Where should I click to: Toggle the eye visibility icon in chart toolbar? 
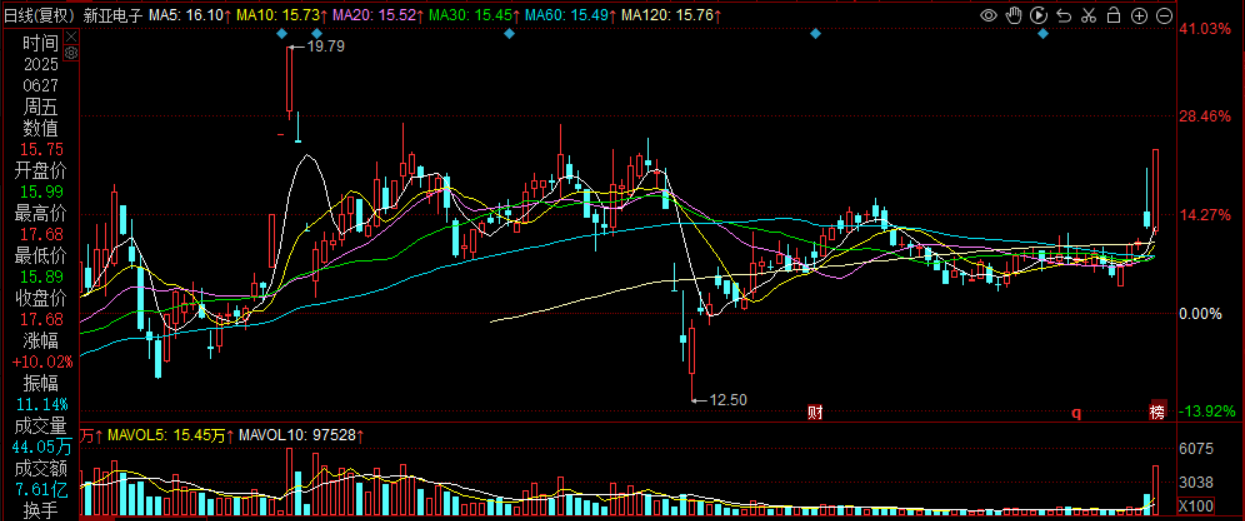[988, 15]
